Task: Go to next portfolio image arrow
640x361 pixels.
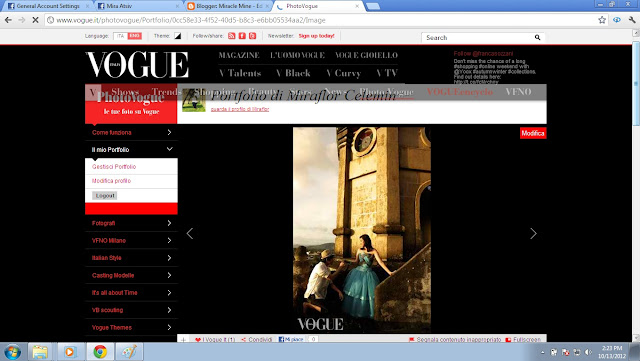Action: coord(533,234)
